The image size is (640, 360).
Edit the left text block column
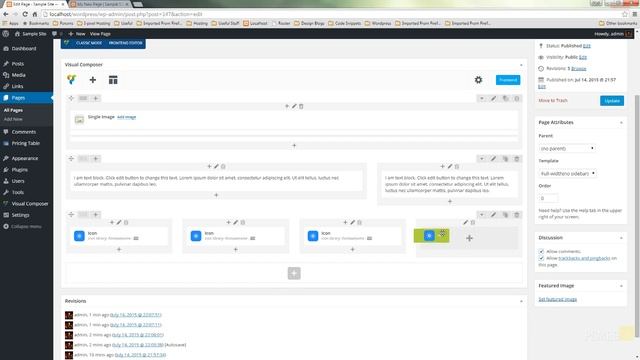coord(216,167)
